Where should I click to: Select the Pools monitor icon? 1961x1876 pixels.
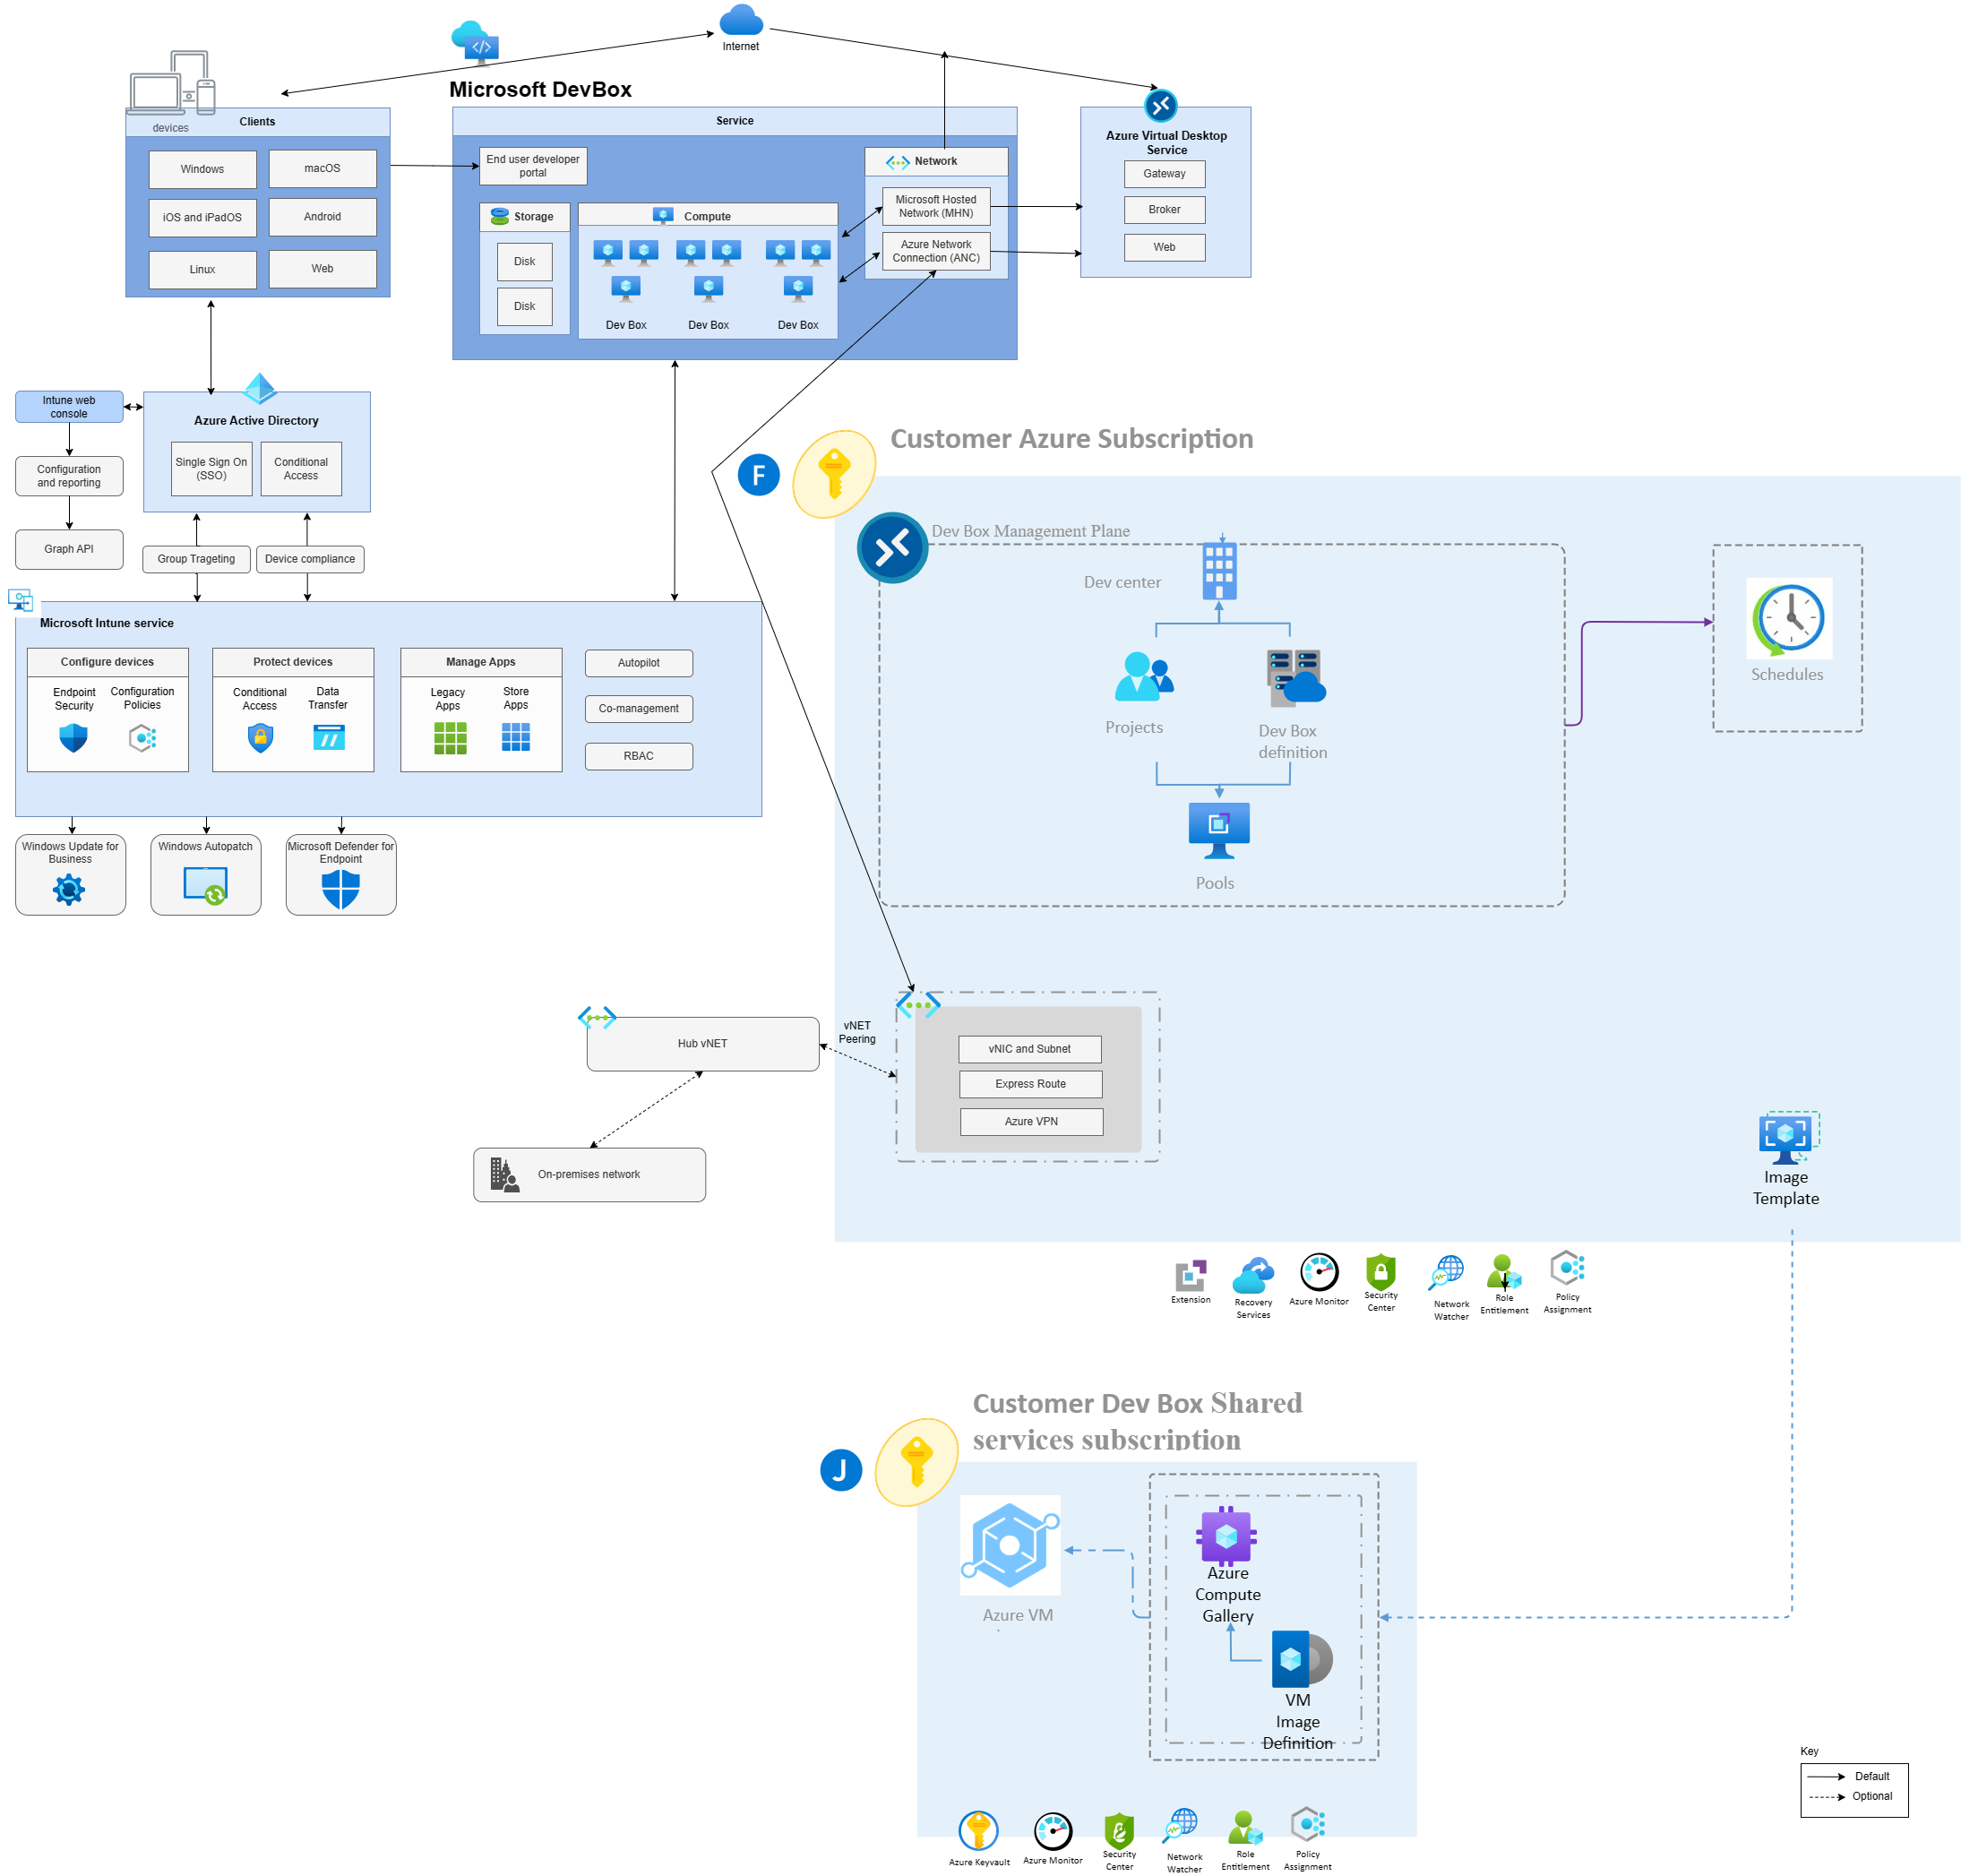click(x=1218, y=831)
